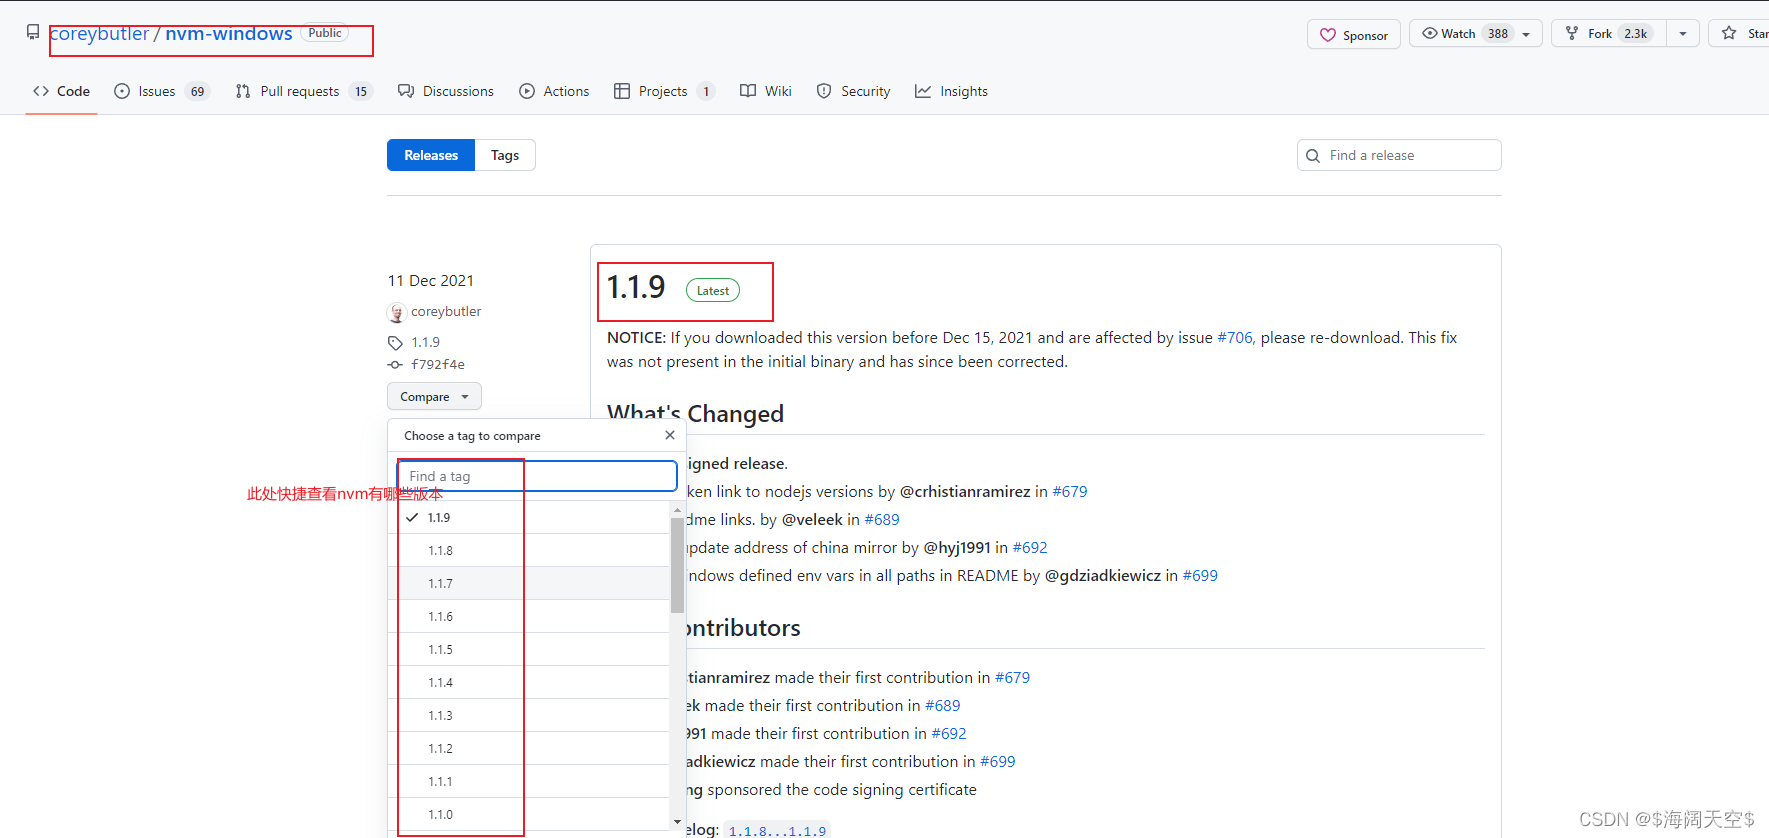Open issue #706 link

point(1235,338)
